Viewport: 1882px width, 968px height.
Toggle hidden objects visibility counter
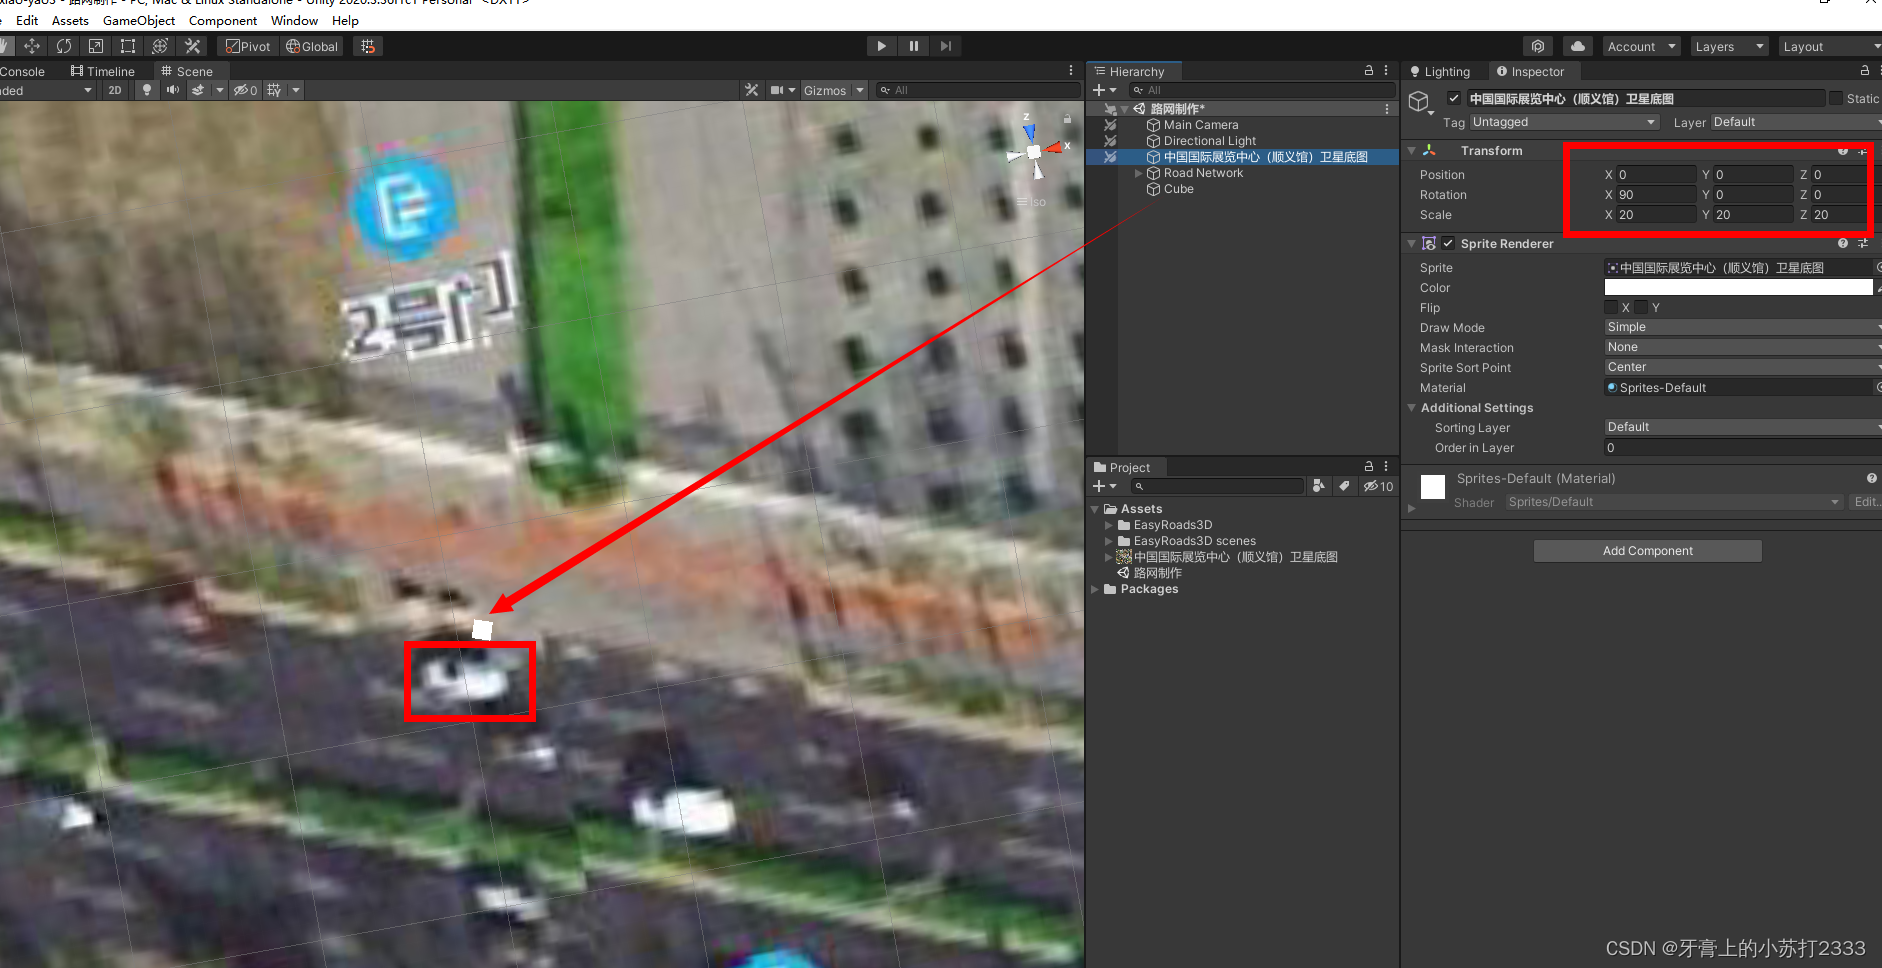246,90
